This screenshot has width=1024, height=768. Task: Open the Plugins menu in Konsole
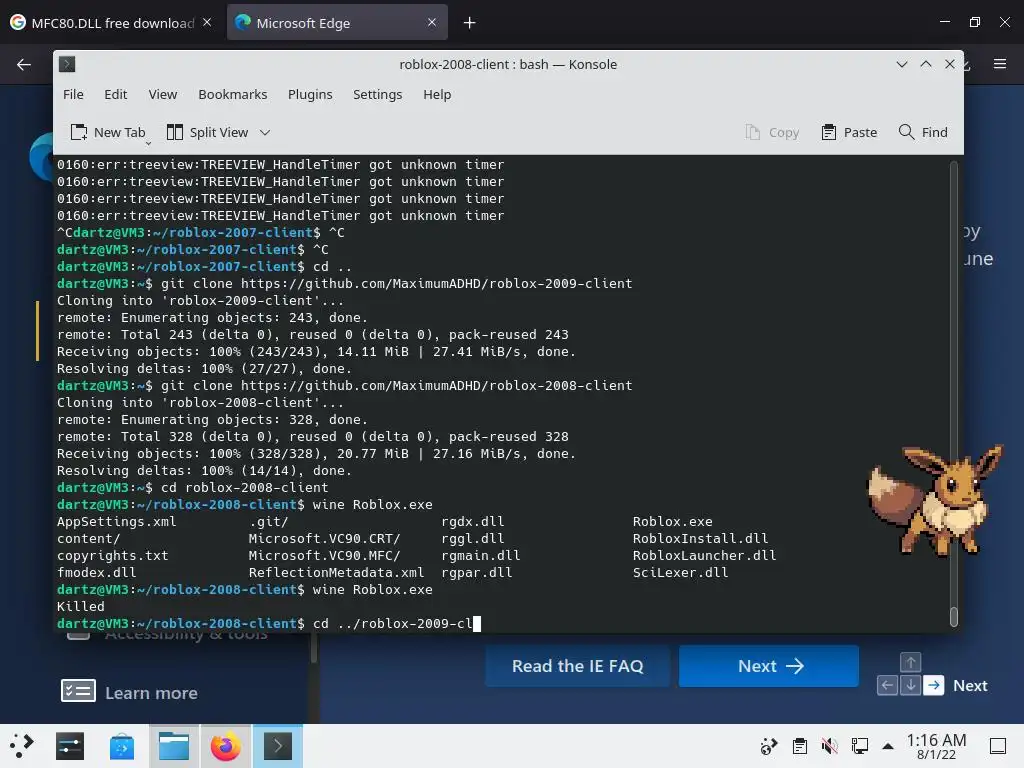[310, 95]
